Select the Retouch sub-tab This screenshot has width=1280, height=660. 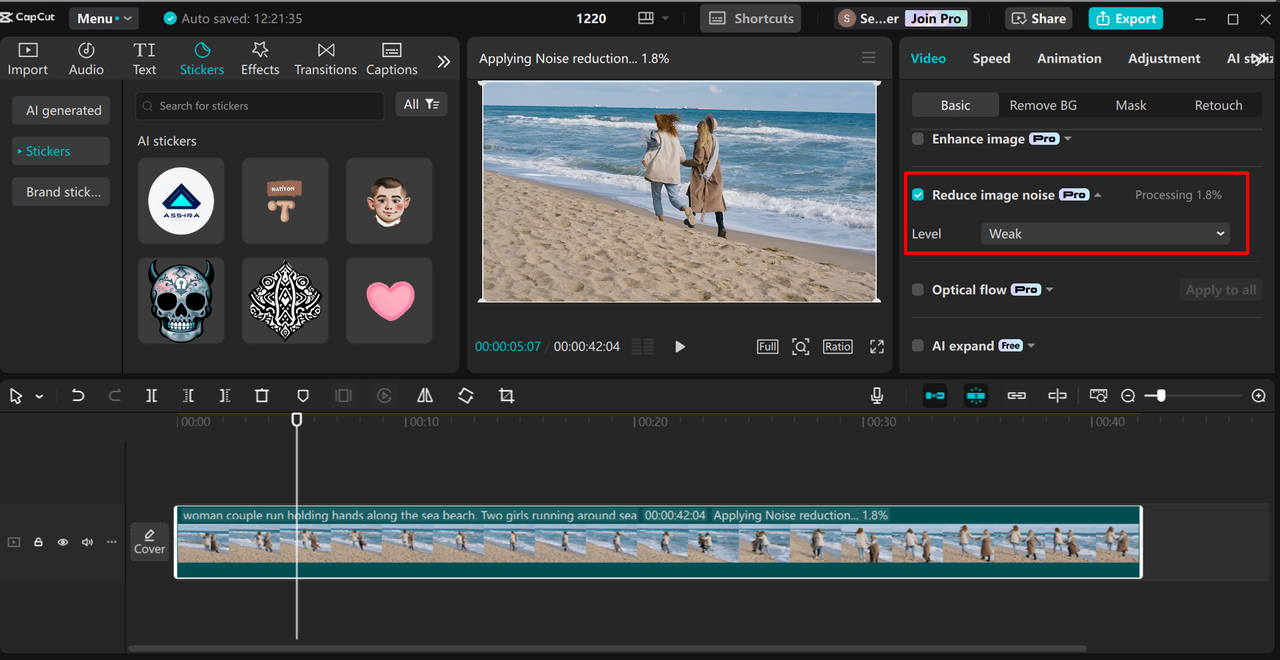coord(1218,105)
